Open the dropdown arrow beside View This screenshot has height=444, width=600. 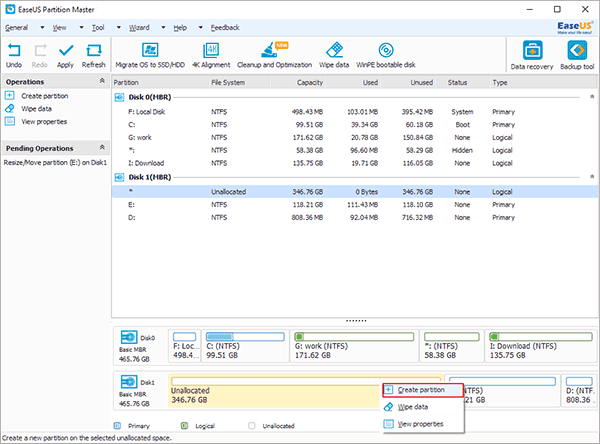tap(81, 28)
